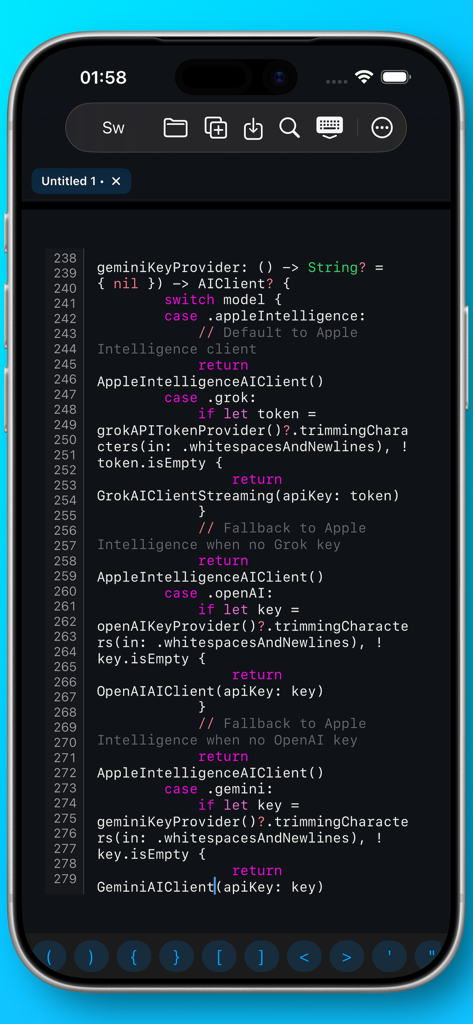This screenshot has width=473, height=1024.
Task: Insert a closing square bracket key
Action: click(261, 957)
